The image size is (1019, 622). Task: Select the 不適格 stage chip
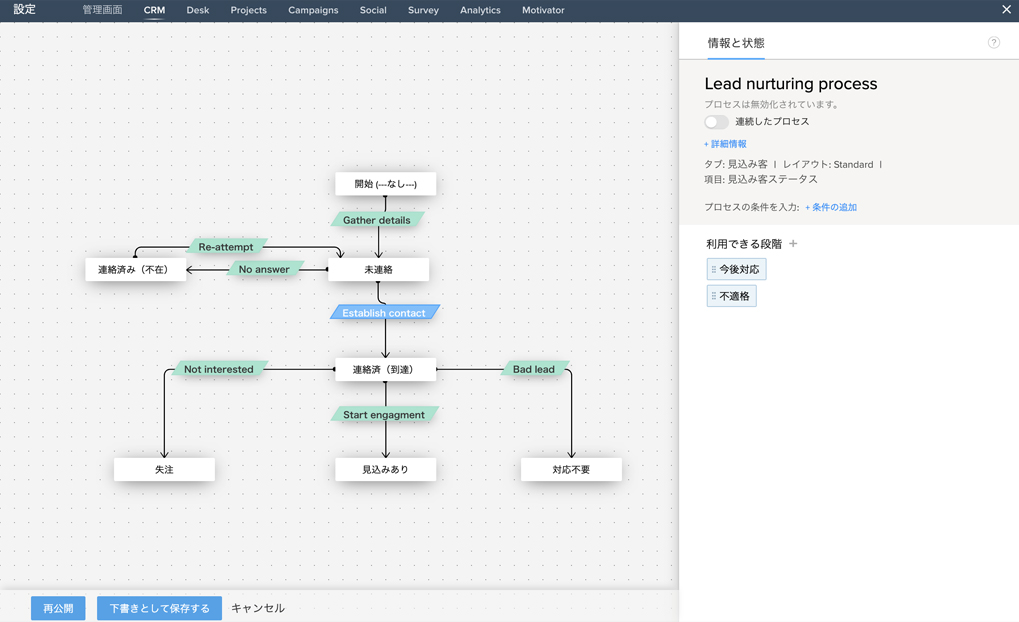(732, 296)
